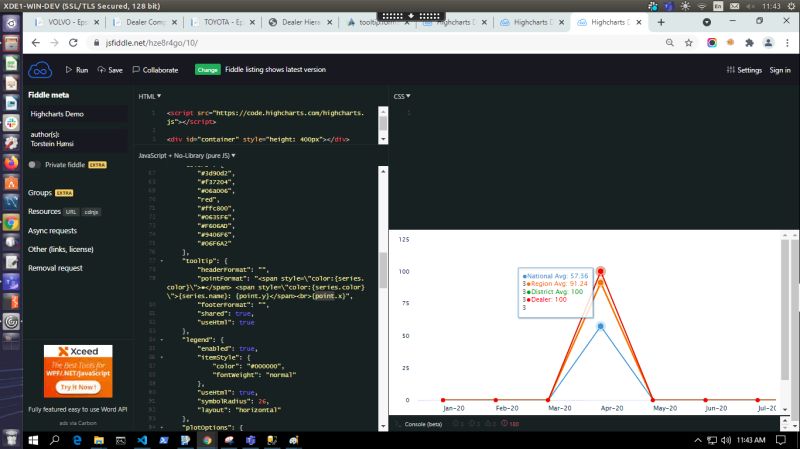800x449 pixels.
Task: Save the fiddle
Action: tap(110, 70)
